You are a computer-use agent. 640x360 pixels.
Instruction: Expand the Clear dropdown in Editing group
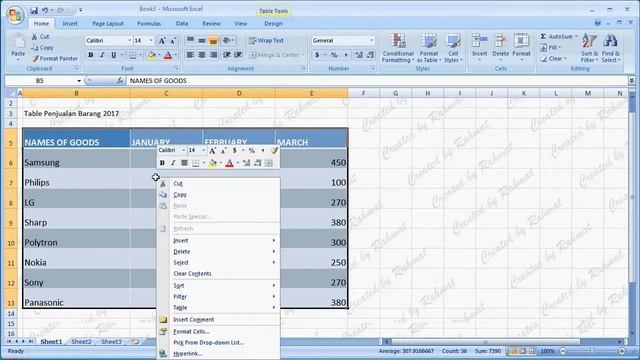(x=565, y=59)
